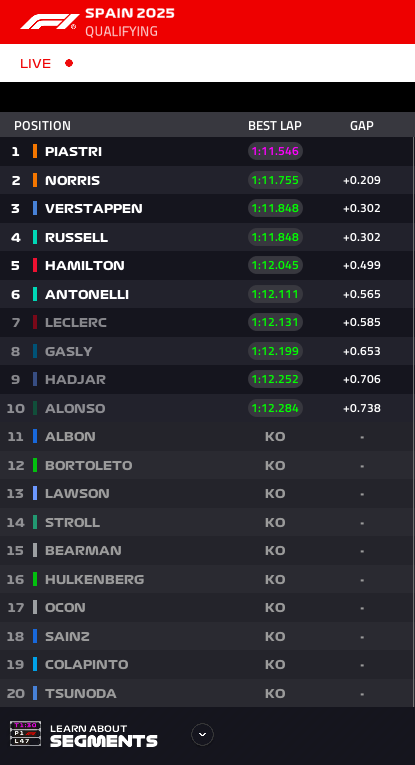Open the VERSTAPPEN driver row

(x=207, y=208)
